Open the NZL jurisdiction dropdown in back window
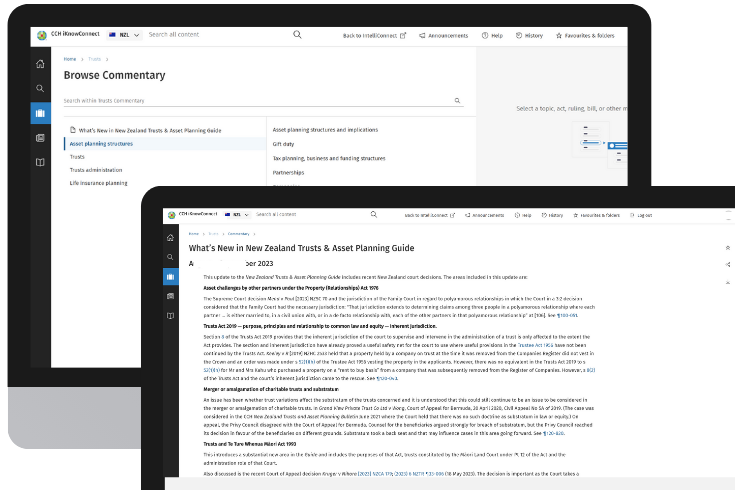The height and width of the screenshot is (490, 735). pyautogui.click(x=125, y=35)
